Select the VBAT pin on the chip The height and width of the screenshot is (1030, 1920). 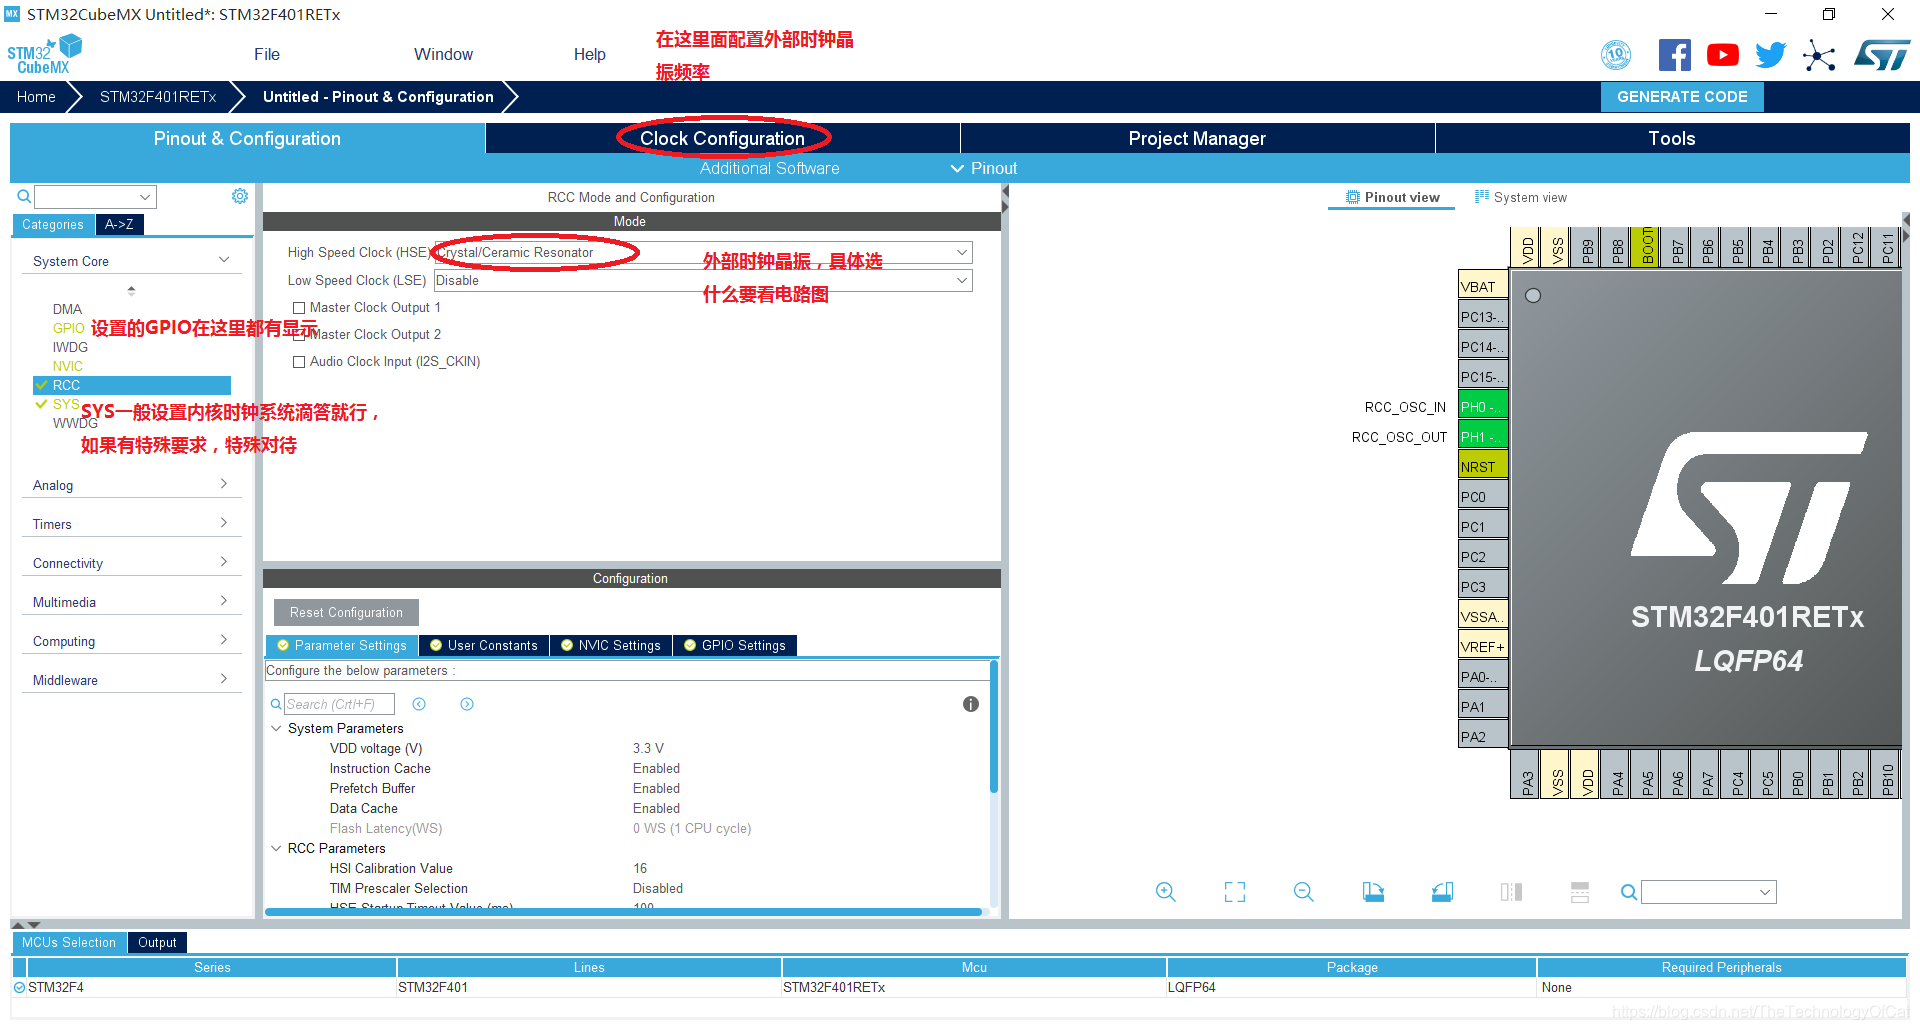click(x=1482, y=287)
